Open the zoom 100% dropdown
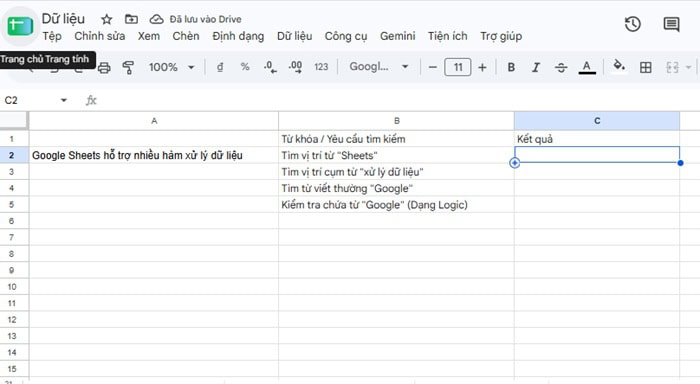 point(171,67)
